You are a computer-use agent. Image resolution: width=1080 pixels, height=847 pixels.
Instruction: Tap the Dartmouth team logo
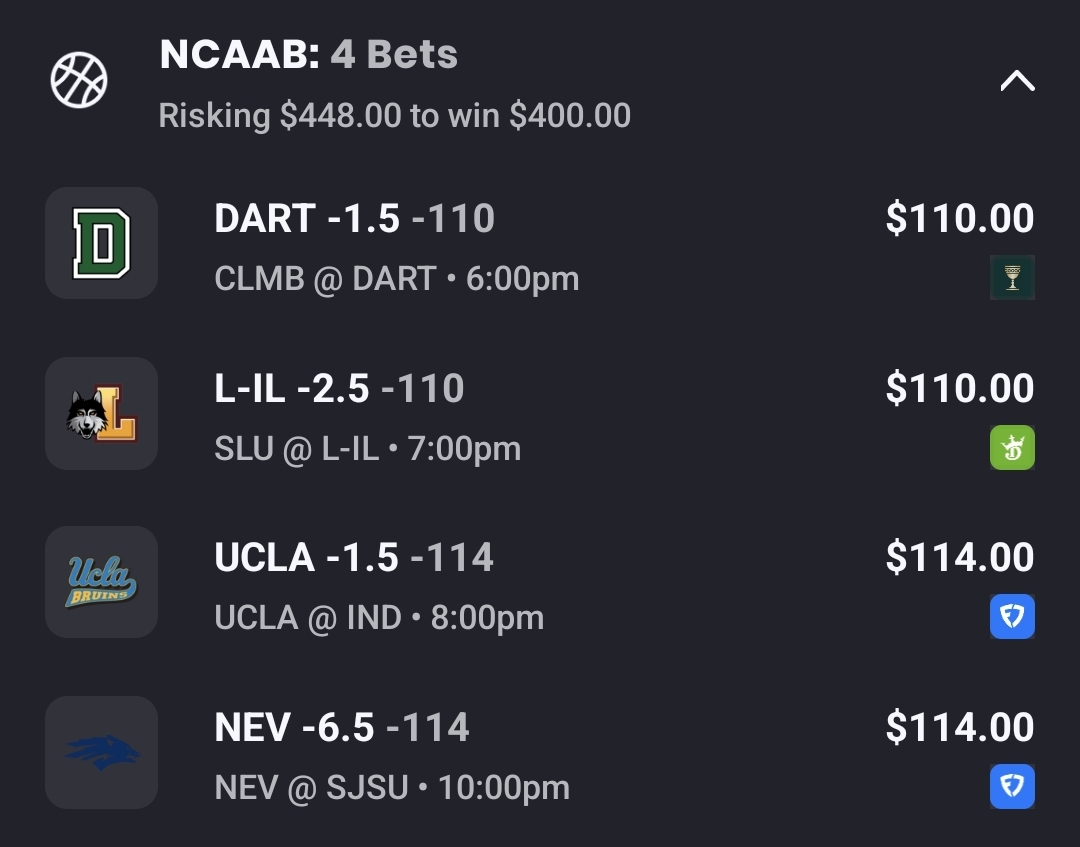[x=101, y=243]
